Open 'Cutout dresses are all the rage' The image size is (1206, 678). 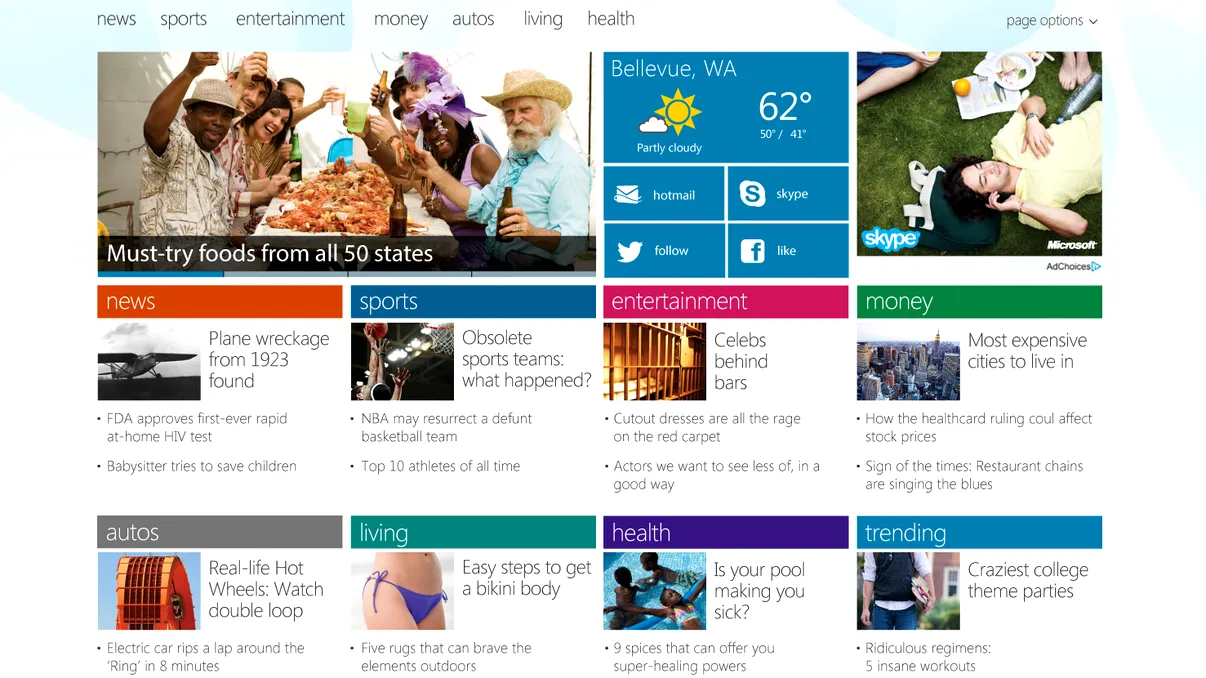pyautogui.click(x=707, y=428)
